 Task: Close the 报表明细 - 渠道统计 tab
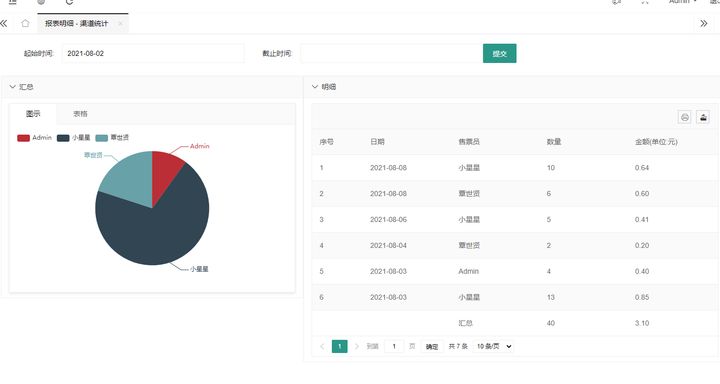[120, 23]
